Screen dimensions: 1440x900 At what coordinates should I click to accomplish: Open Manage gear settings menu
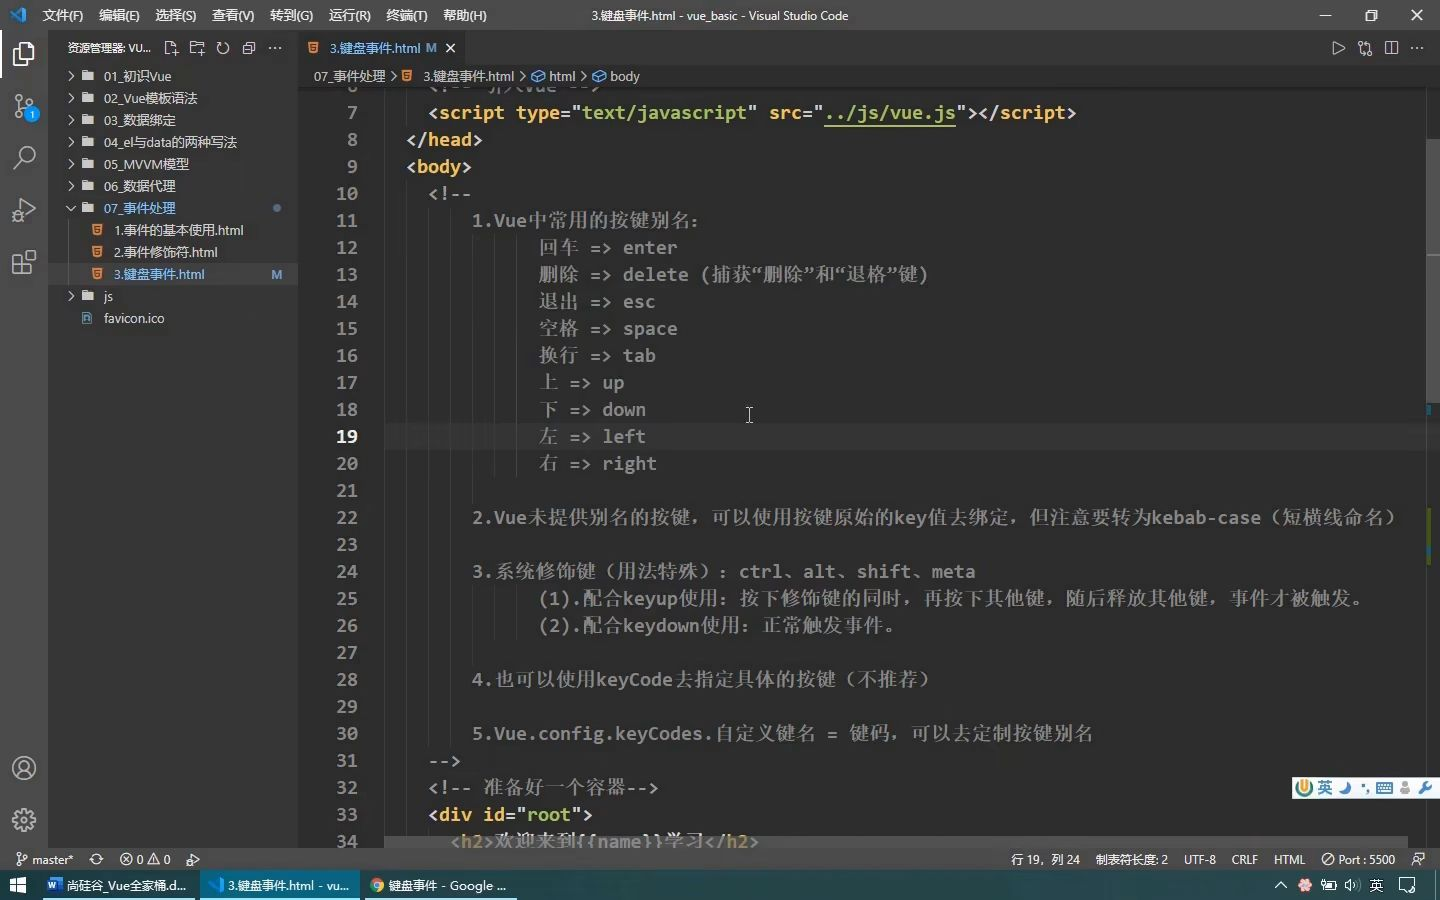pyautogui.click(x=24, y=820)
